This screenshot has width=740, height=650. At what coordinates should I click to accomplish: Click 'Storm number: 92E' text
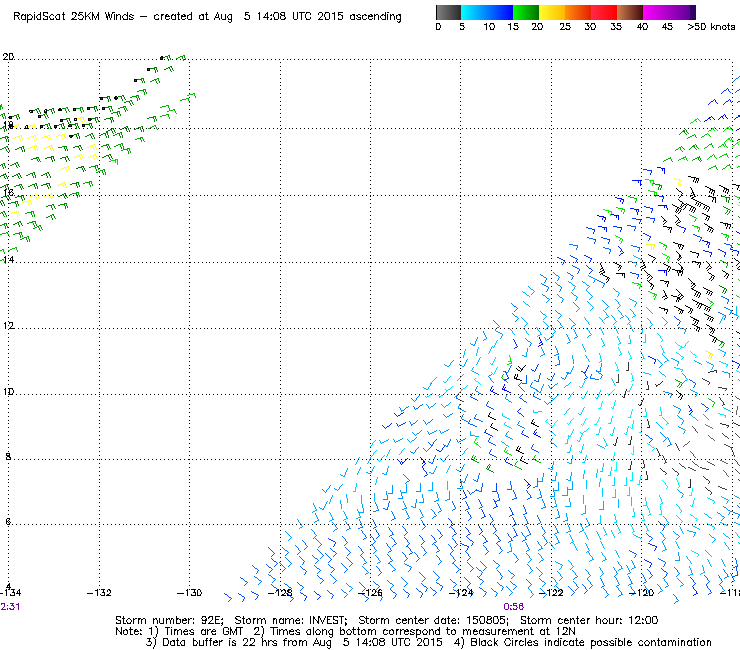click(x=169, y=620)
